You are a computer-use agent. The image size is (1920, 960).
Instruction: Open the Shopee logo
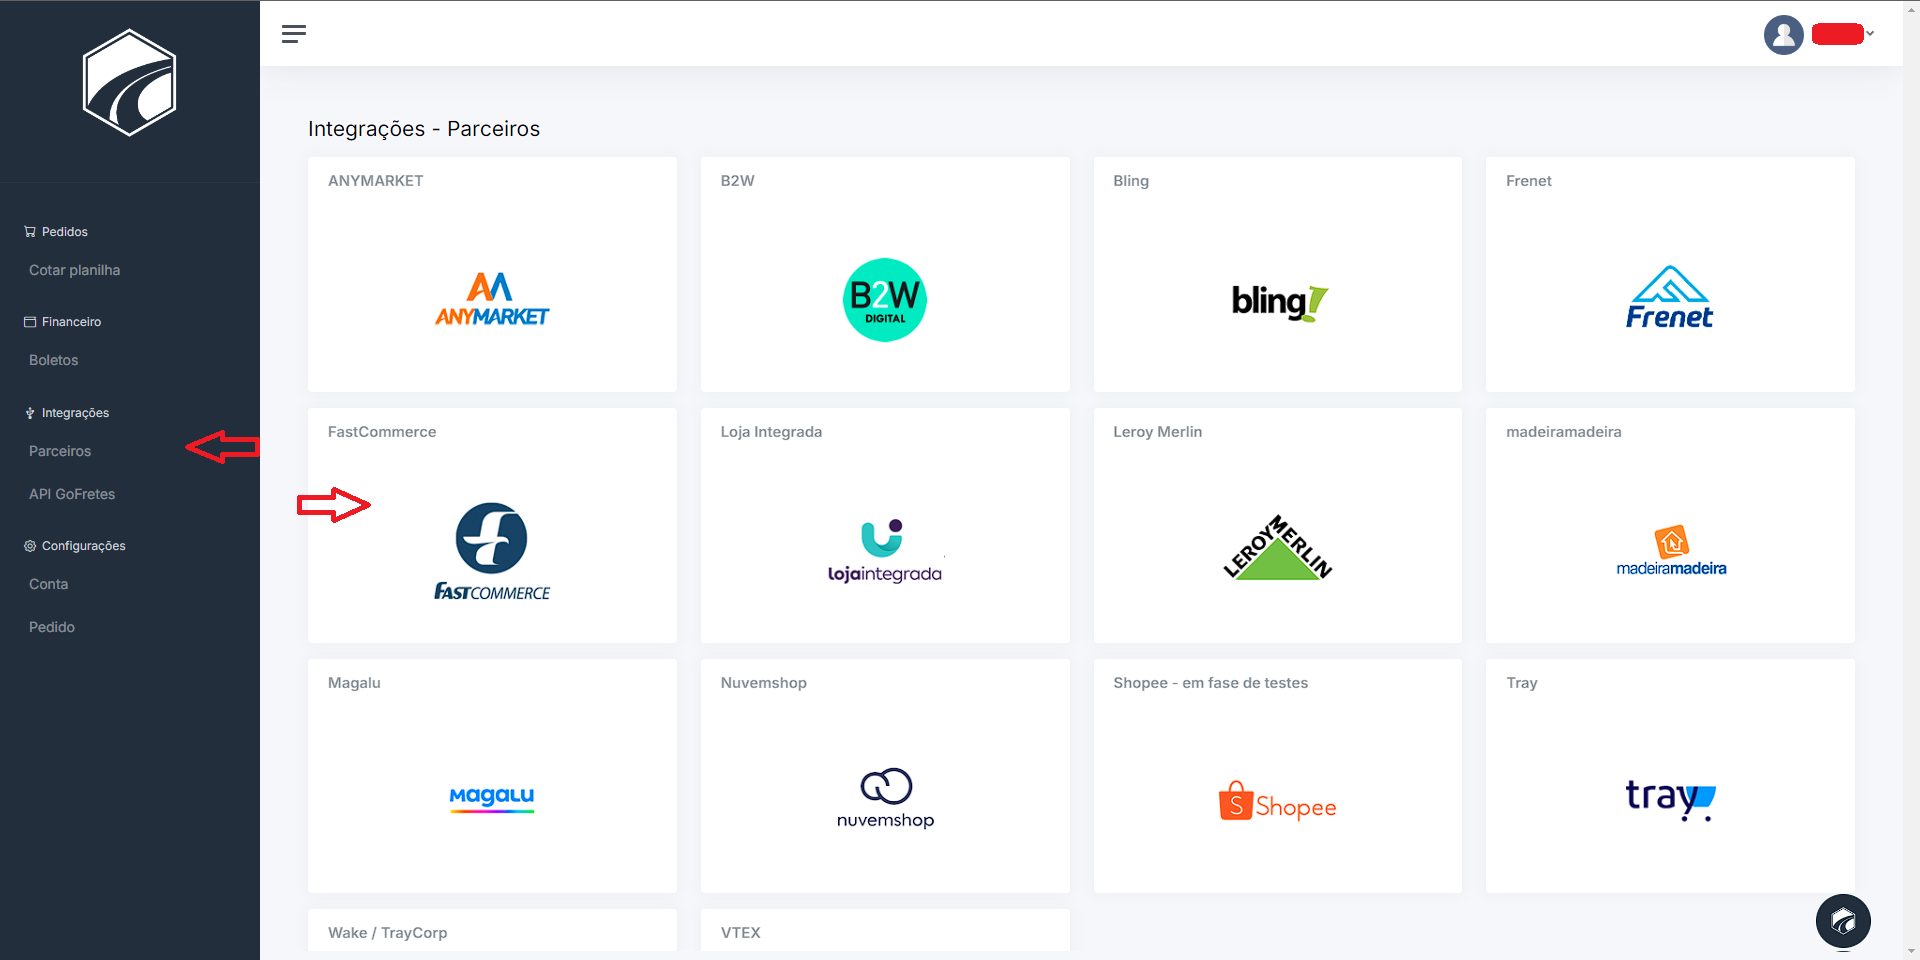point(1277,802)
